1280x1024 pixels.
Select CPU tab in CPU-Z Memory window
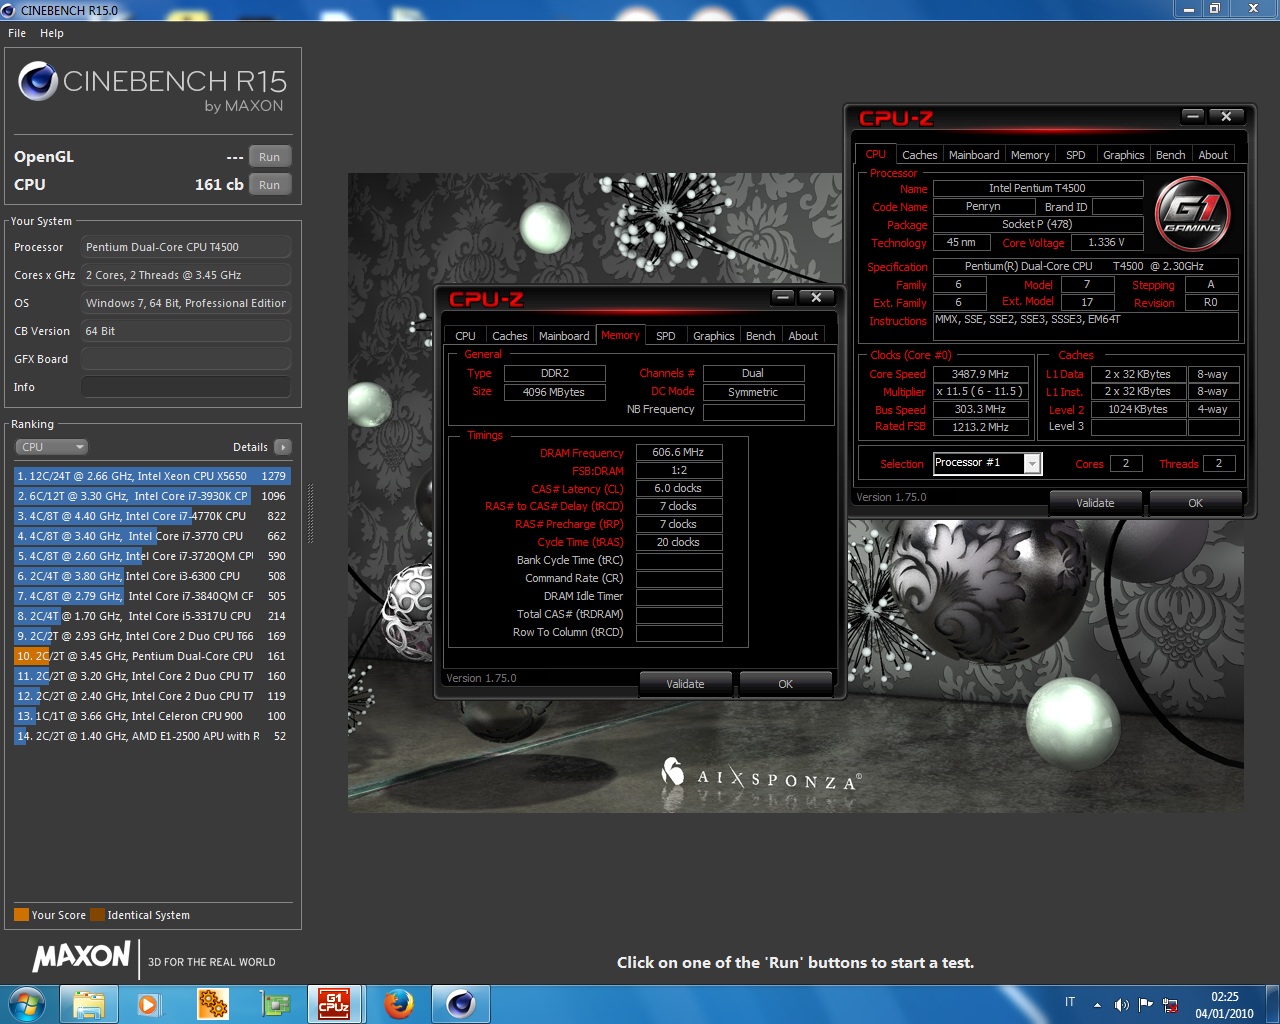point(466,336)
